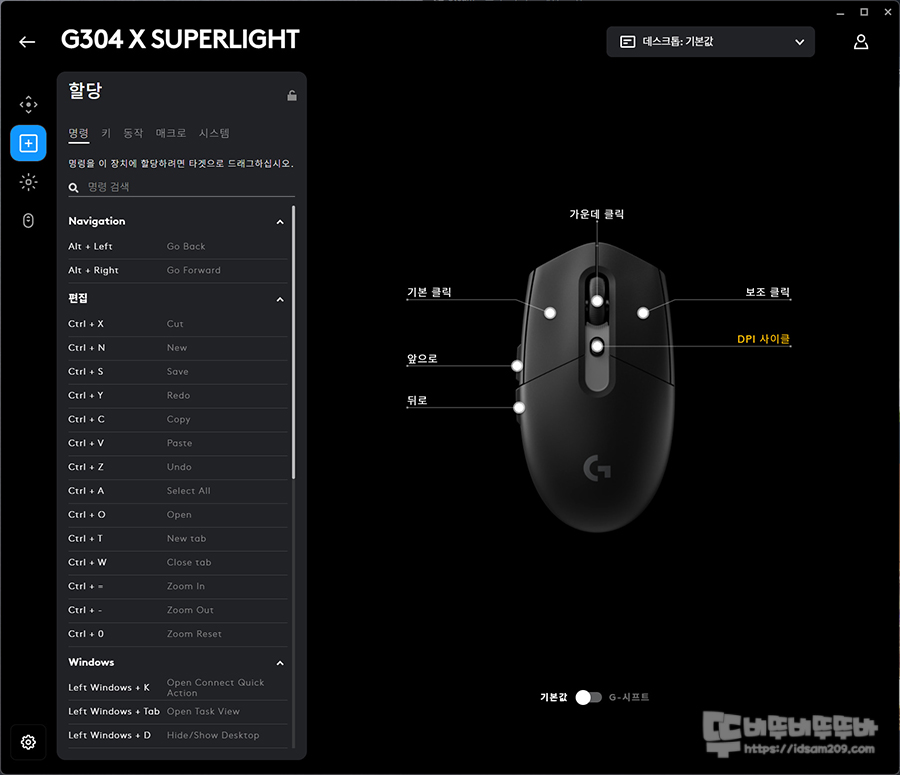The image size is (900, 775).
Task: Collapse the 편집 section
Action: click(280, 299)
